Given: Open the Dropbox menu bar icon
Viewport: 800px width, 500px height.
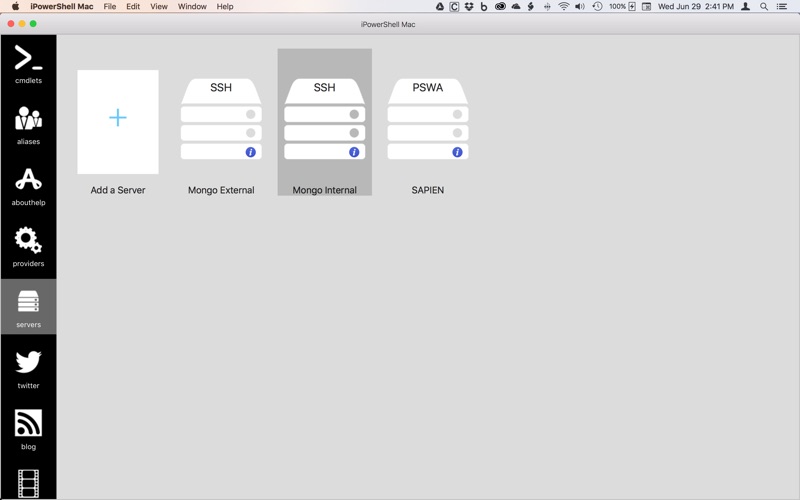Looking at the screenshot, I should click(x=469, y=7).
